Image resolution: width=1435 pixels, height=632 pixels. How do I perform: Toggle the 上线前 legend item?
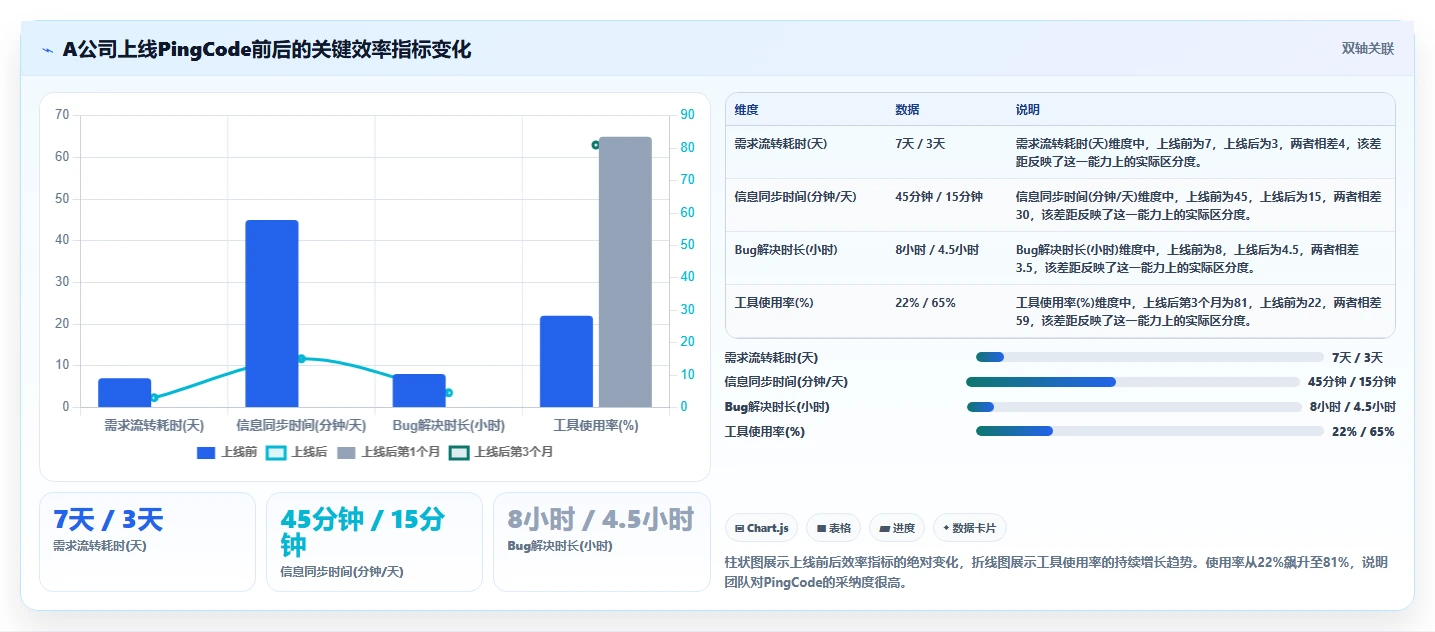[x=227, y=452]
